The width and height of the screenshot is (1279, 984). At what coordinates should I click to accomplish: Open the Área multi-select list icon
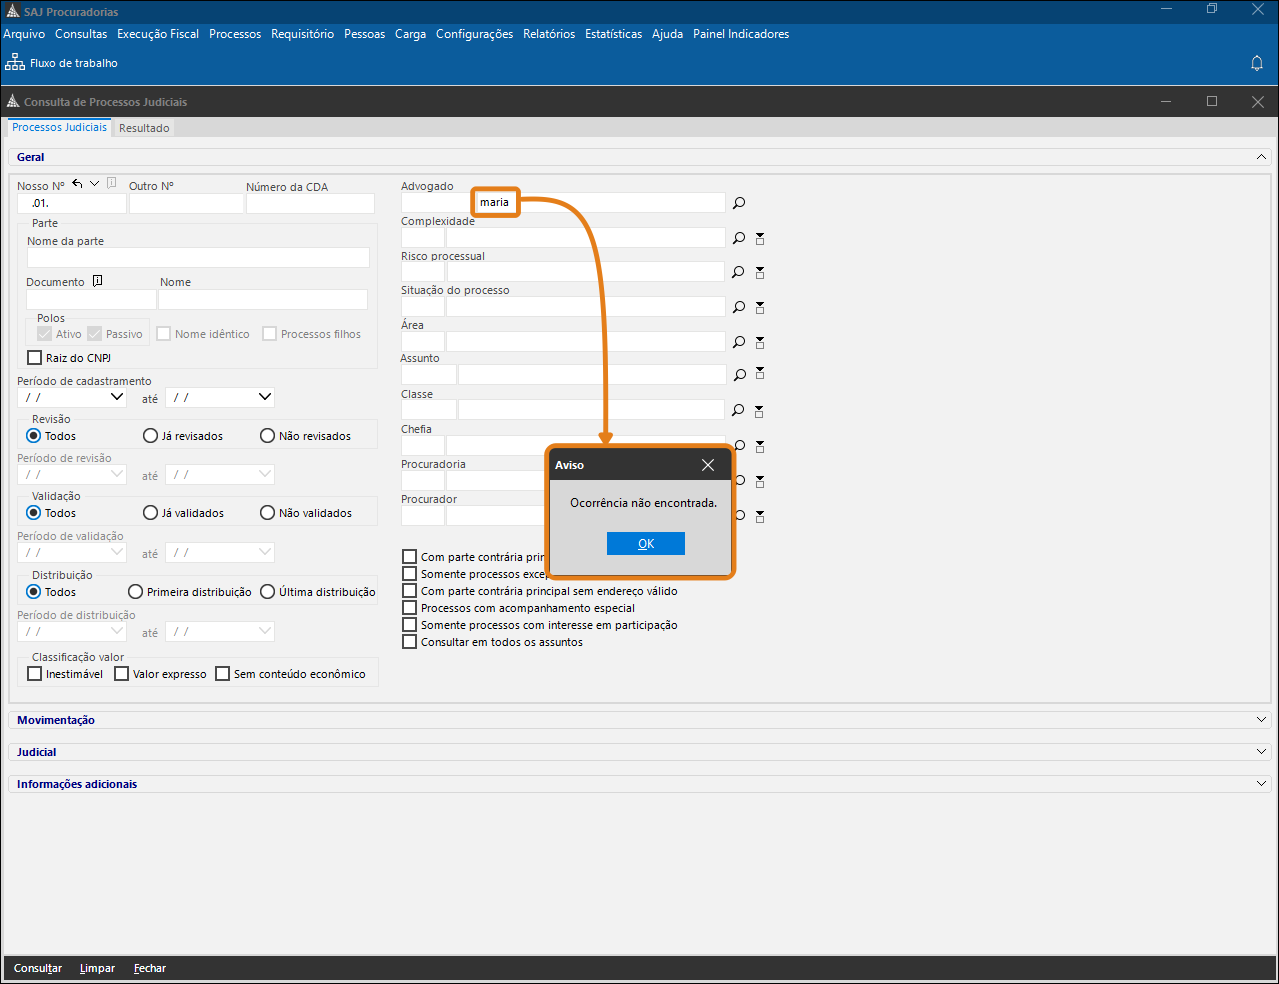click(760, 342)
